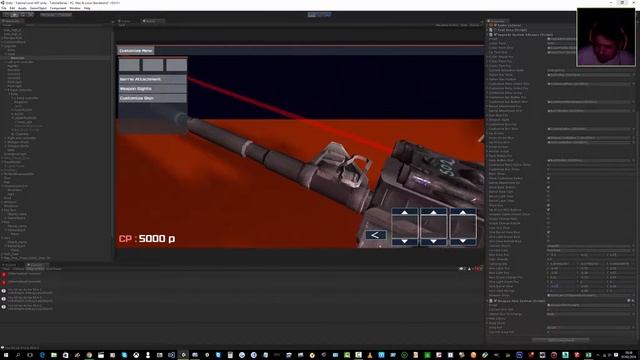Viewport: 640px width, 360px height.
Task: Click the Customize Menu header button
Action: pyautogui.click(x=136, y=51)
